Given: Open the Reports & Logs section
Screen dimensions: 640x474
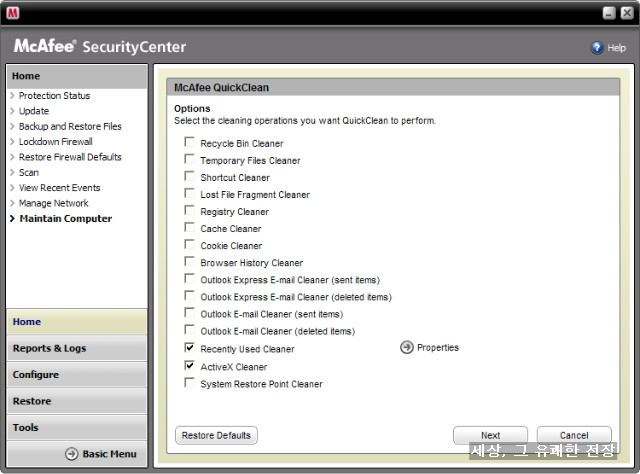Looking at the screenshot, I should [77, 348].
